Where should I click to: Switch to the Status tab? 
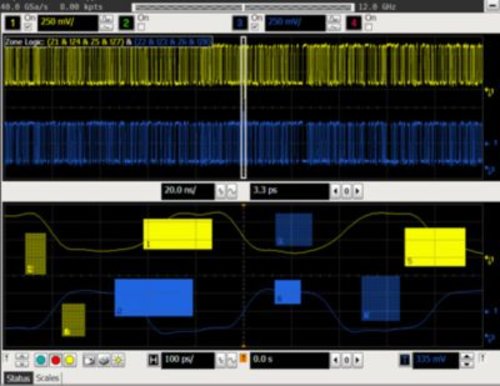click(18, 378)
